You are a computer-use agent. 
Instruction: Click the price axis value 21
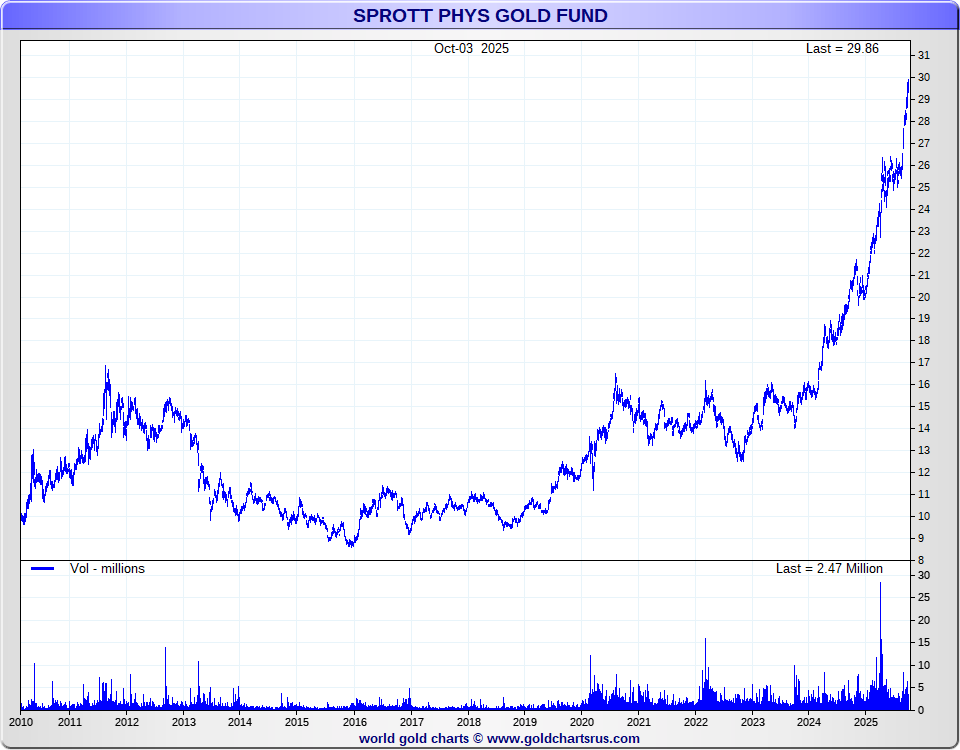click(923, 275)
